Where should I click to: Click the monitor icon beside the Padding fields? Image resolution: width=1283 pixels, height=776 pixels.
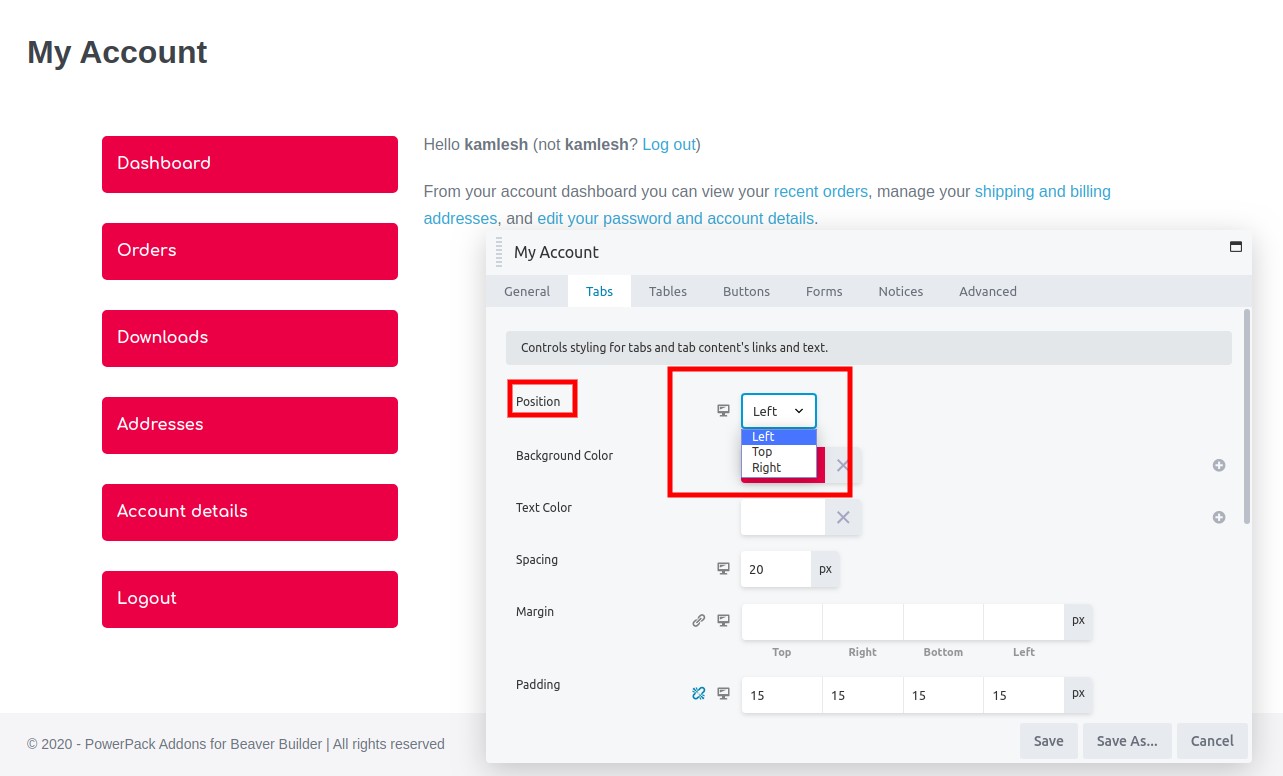[x=723, y=692]
